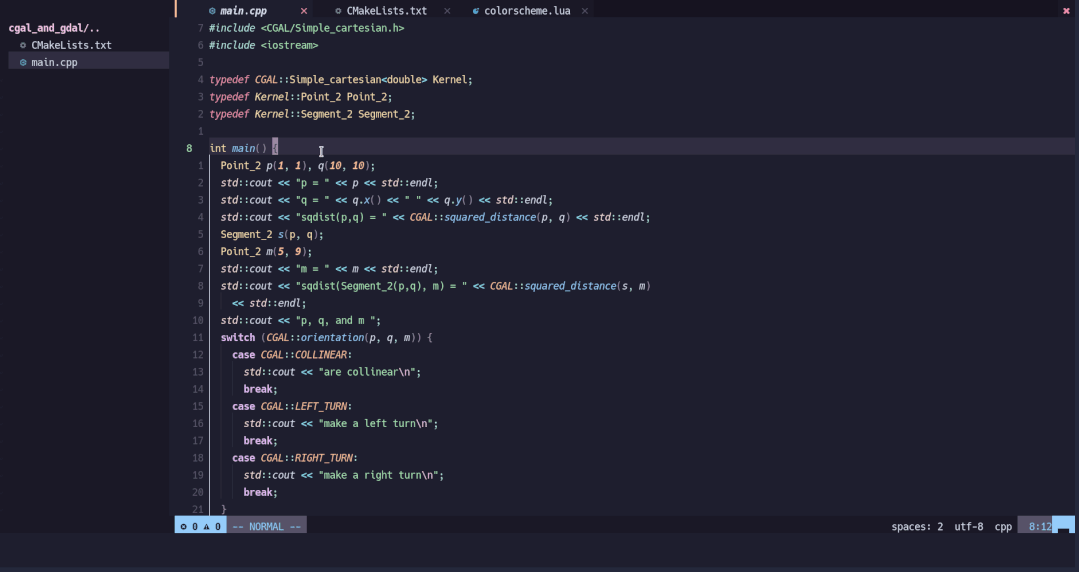1079x572 pixels.
Task: Click the spaces: 2 indentation indicator
Action: [917, 527]
